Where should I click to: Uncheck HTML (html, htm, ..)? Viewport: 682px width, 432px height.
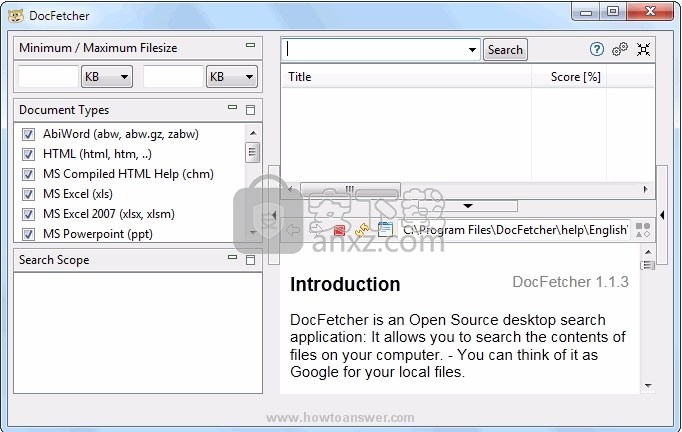(x=28, y=154)
